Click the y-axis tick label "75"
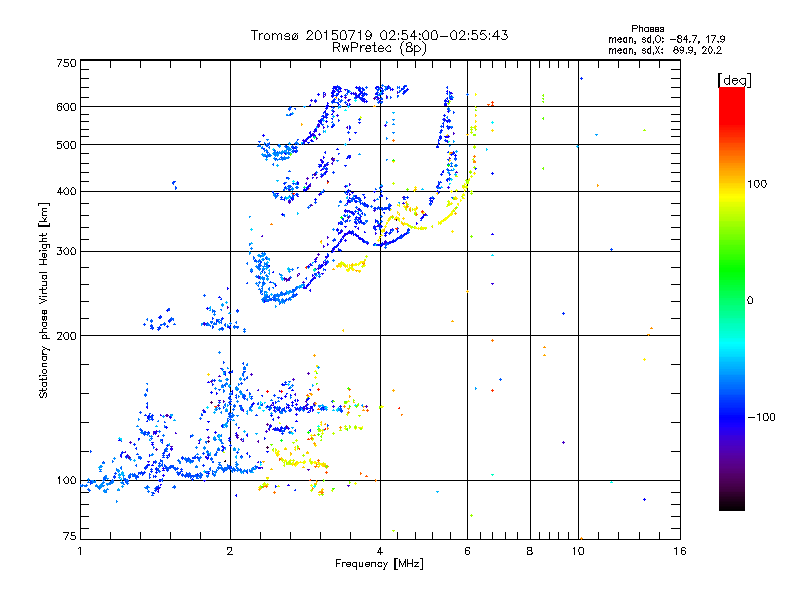 (x=70, y=536)
